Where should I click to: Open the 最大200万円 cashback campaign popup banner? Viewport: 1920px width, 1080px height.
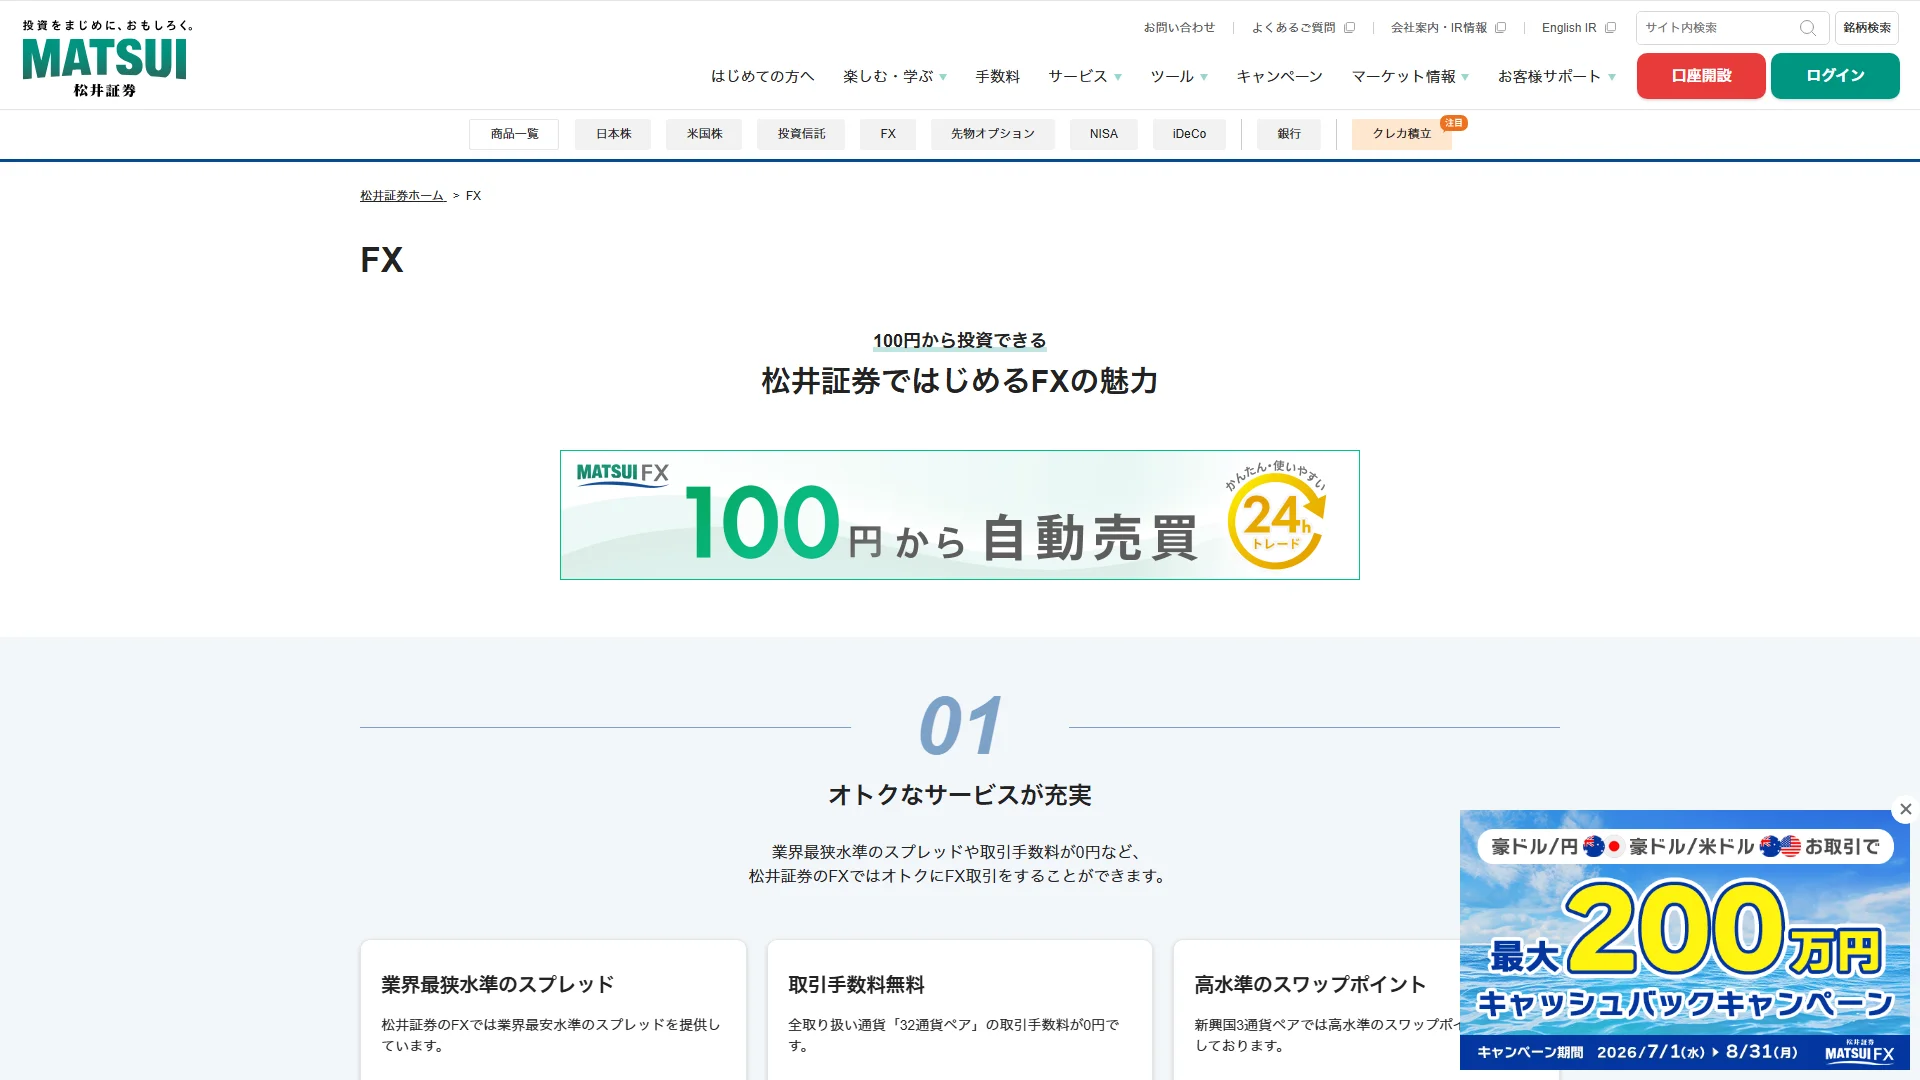tap(1685, 940)
